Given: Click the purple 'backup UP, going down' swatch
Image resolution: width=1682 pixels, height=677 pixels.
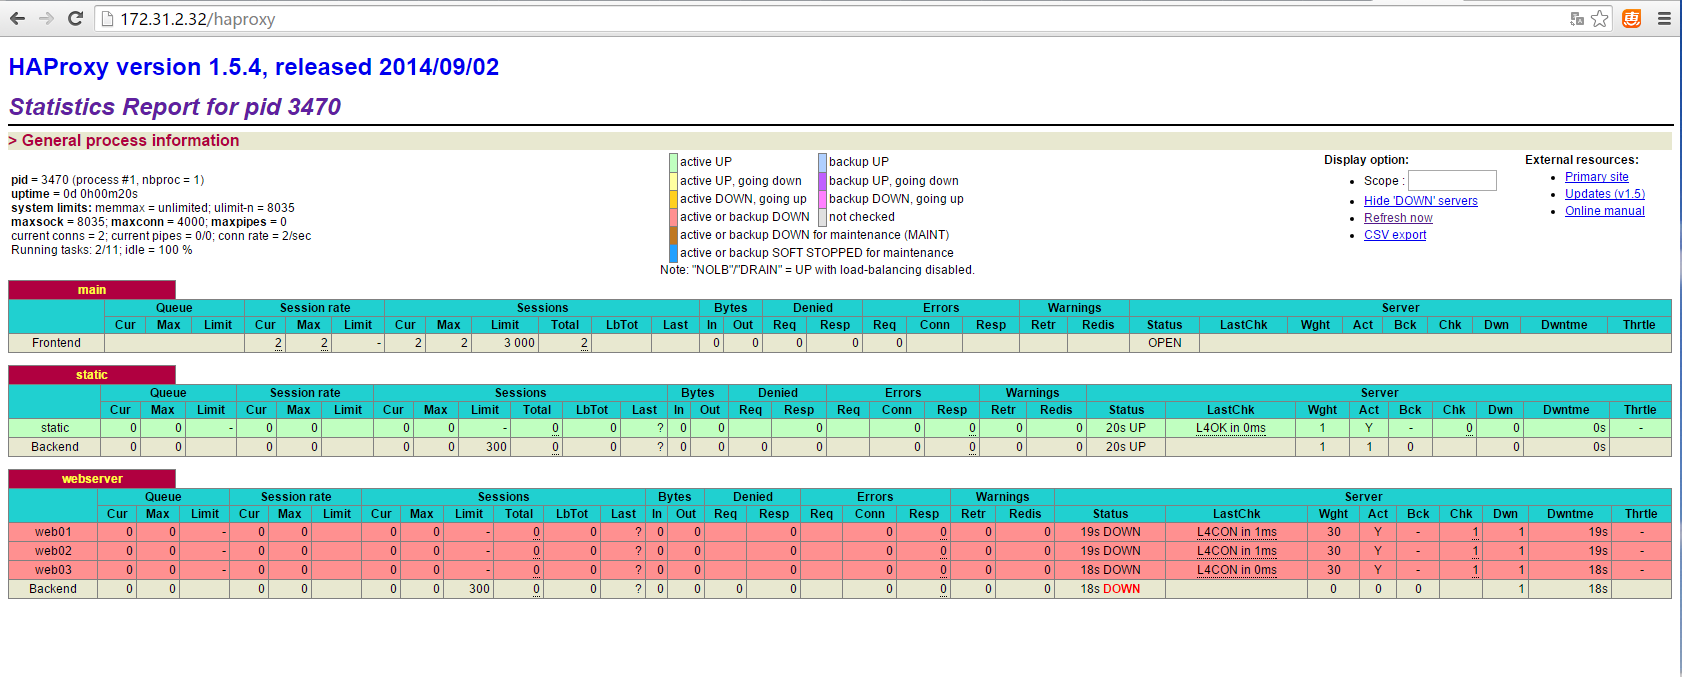Looking at the screenshot, I should 822,181.
